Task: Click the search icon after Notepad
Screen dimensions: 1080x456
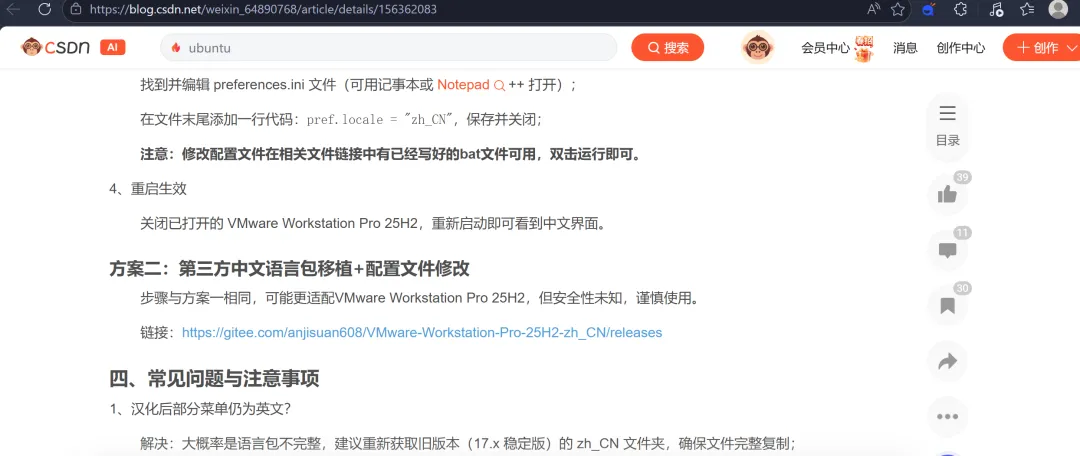Action: (499, 85)
